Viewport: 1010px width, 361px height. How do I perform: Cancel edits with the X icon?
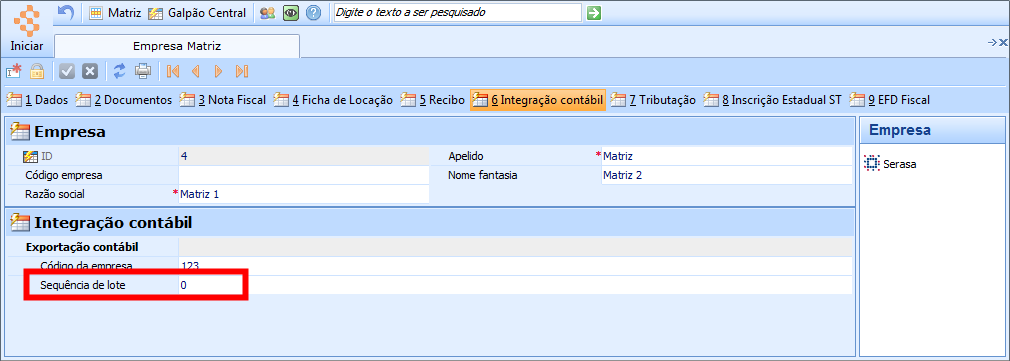(x=90, y=71)
